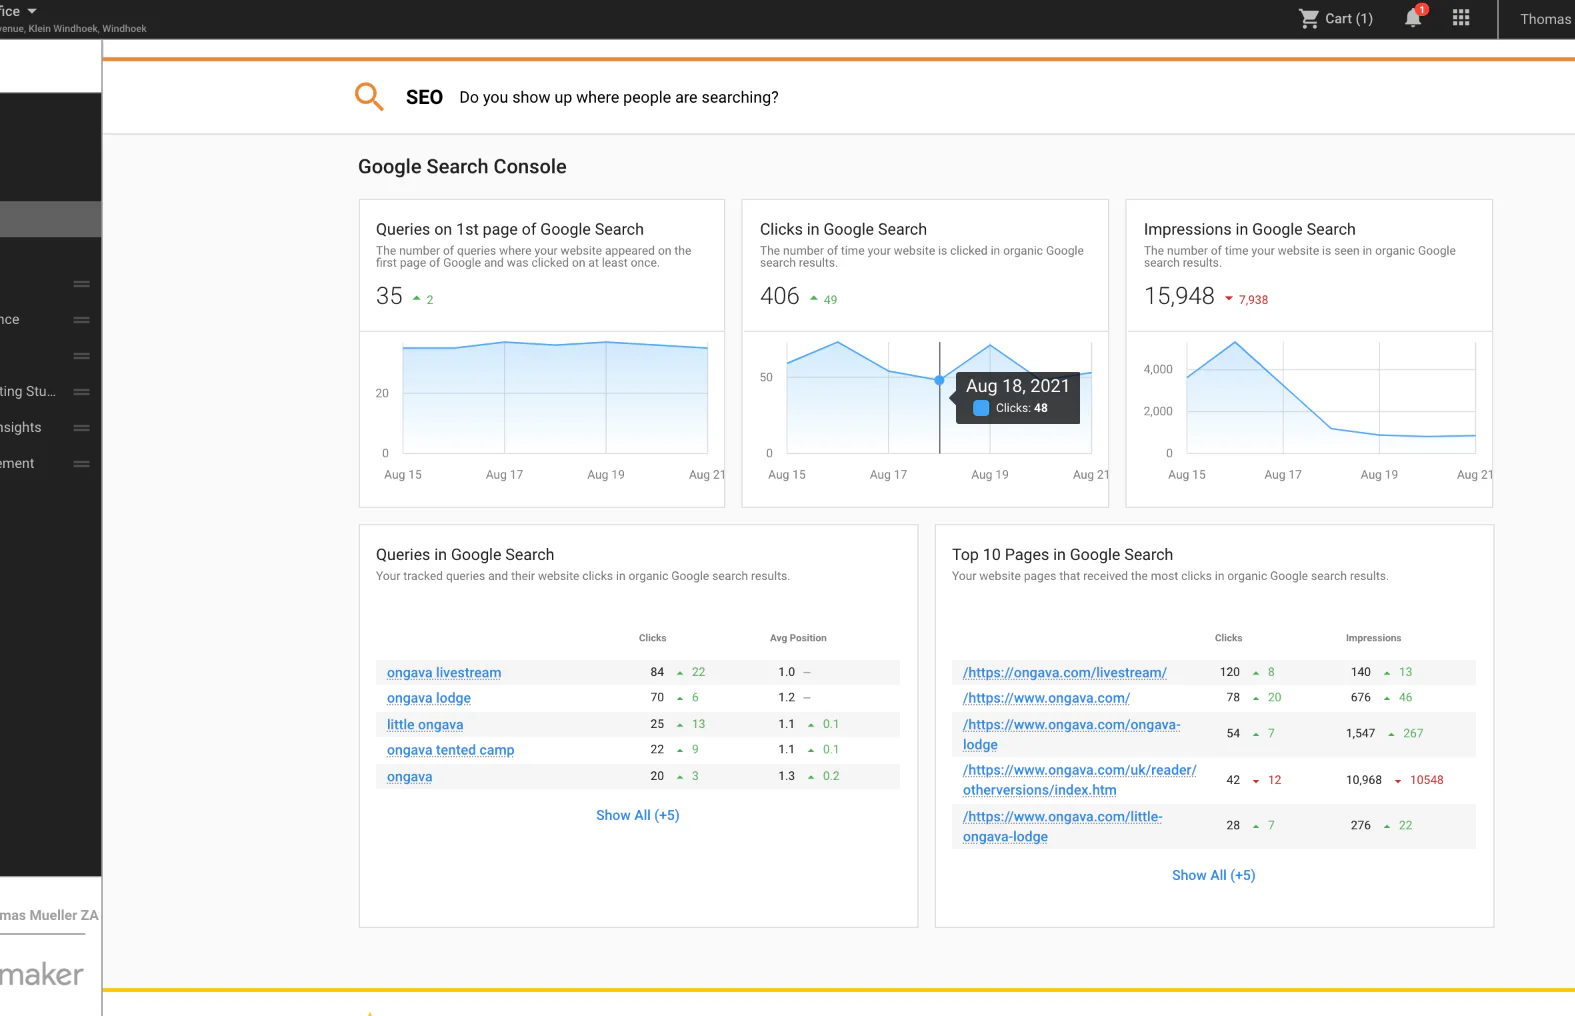Open the otherversions/index.htm page link
The width and height of the screenshot is (1575, 1016).
(x=1079, y=780)
